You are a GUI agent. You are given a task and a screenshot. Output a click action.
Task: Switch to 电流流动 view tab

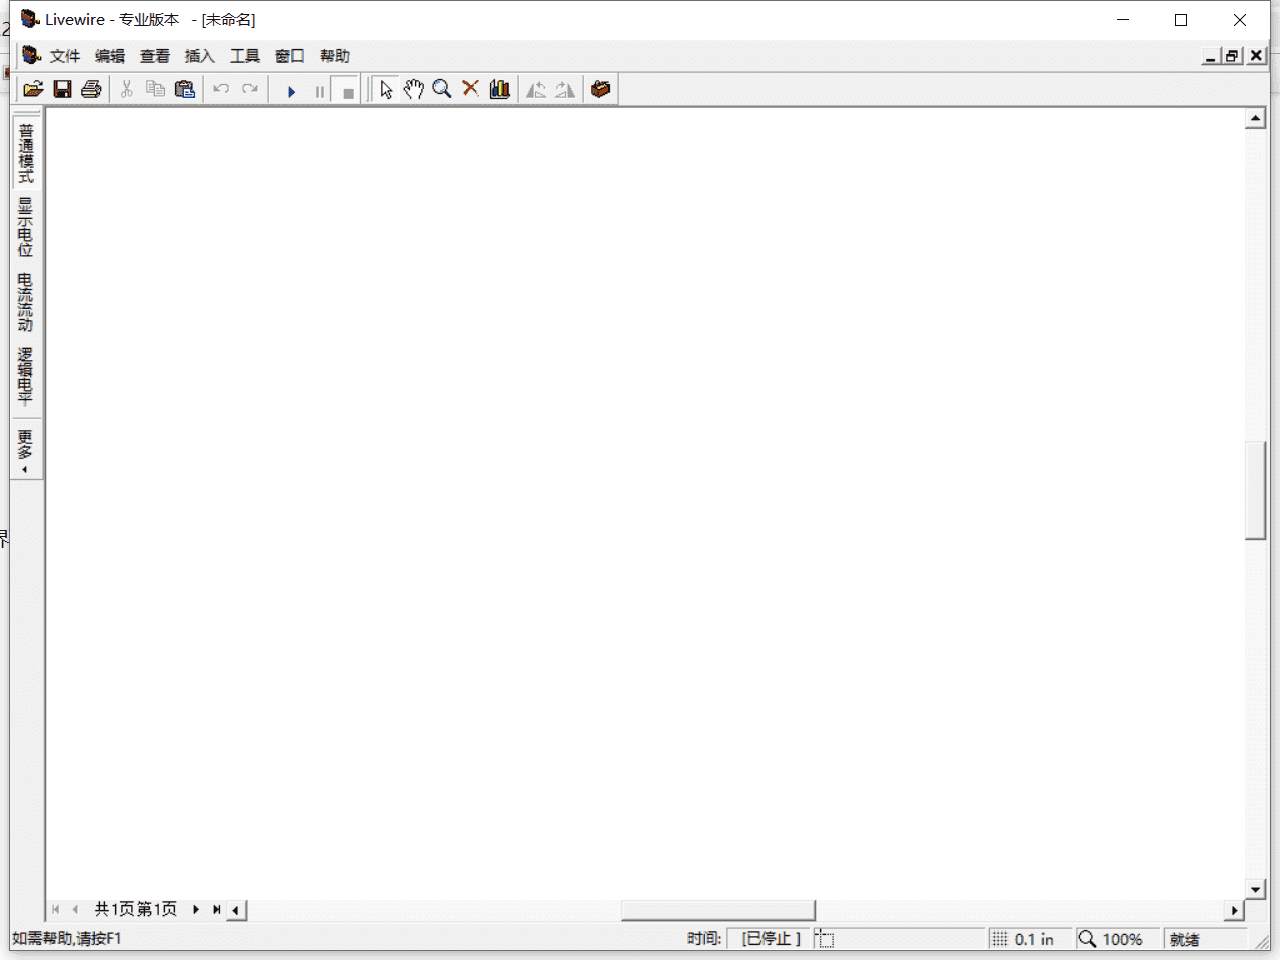tap(26, 302)
